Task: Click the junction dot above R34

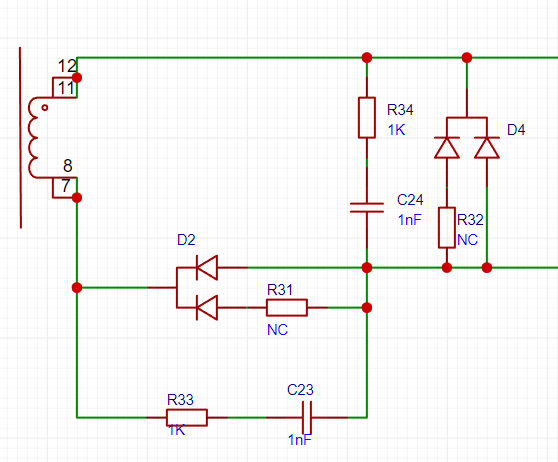Action: tap(367, 57)
